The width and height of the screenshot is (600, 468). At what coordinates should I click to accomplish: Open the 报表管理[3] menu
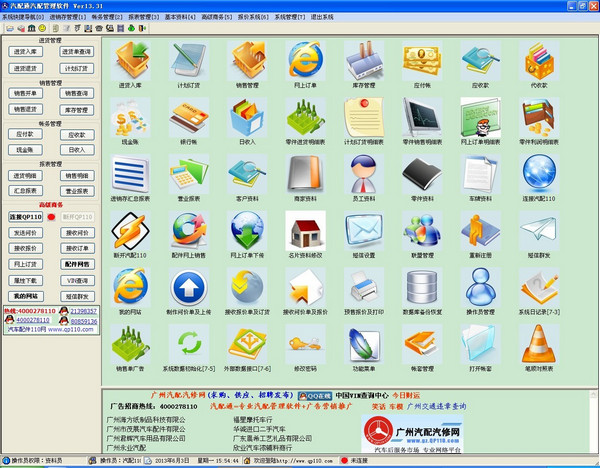(143, 17)
